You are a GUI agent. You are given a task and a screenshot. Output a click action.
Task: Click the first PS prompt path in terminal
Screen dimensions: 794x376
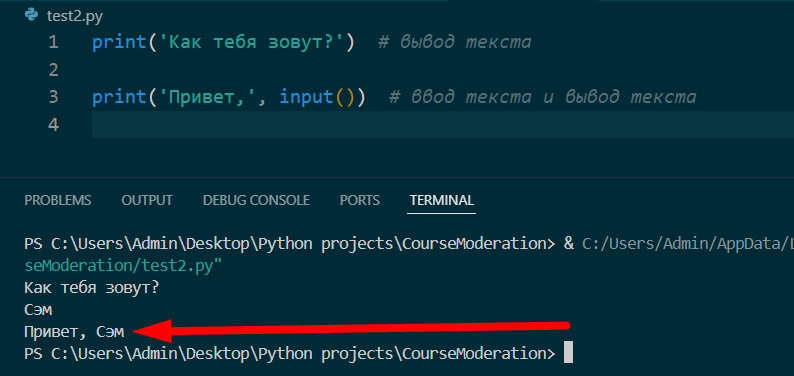[x=290, y=244]
